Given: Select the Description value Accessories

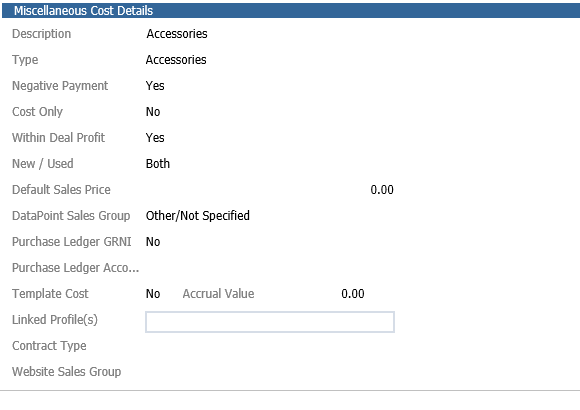Looking at the screenshot, I should pos(177,34).
